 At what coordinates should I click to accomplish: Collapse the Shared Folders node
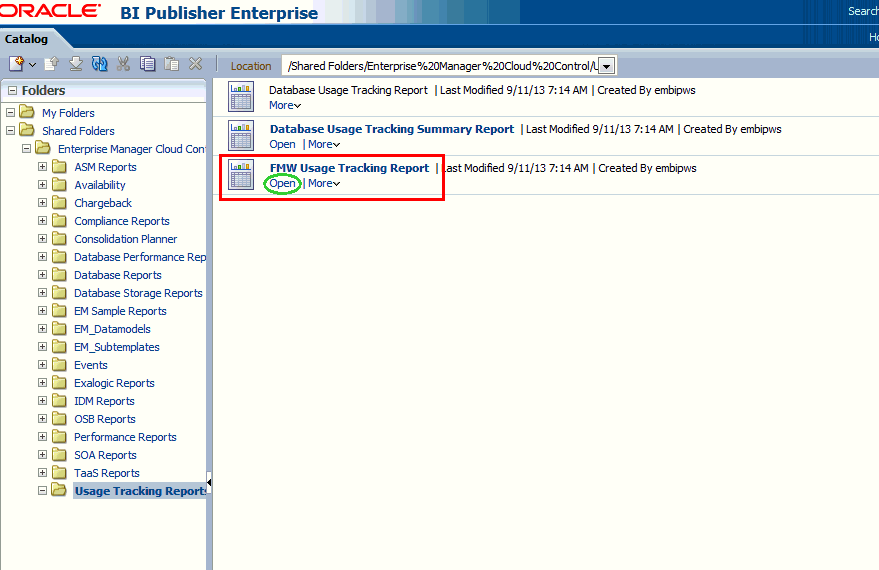10,131
